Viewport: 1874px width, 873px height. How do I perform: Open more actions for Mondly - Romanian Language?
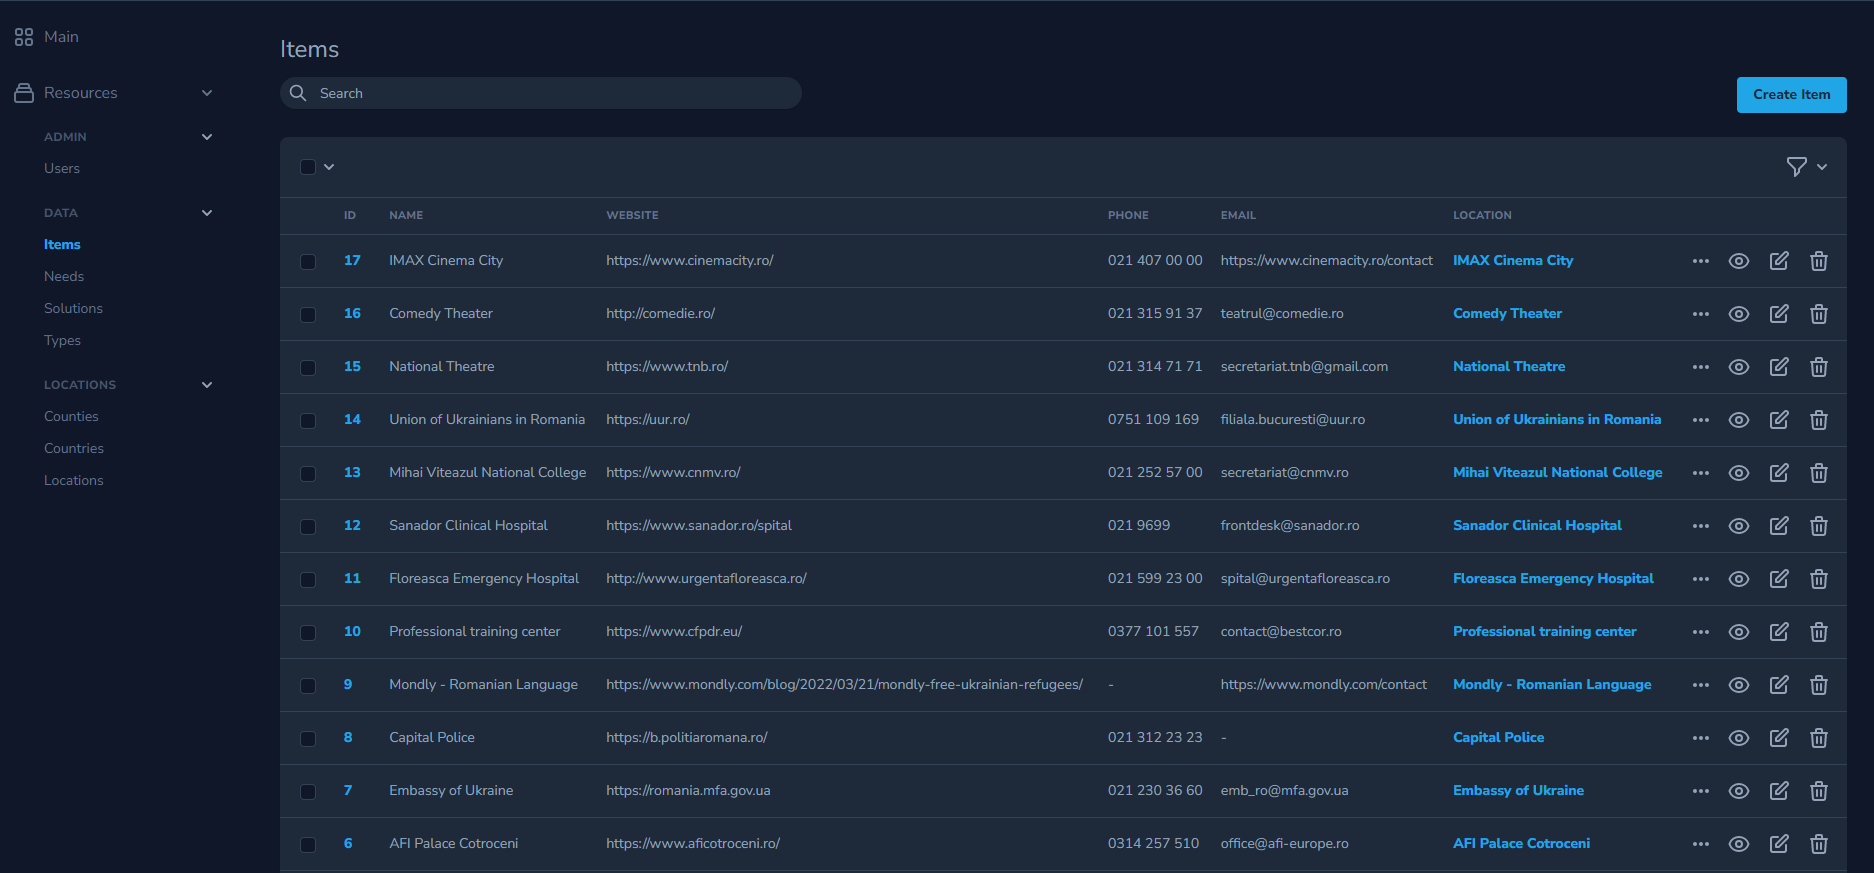coord(1701,685)
